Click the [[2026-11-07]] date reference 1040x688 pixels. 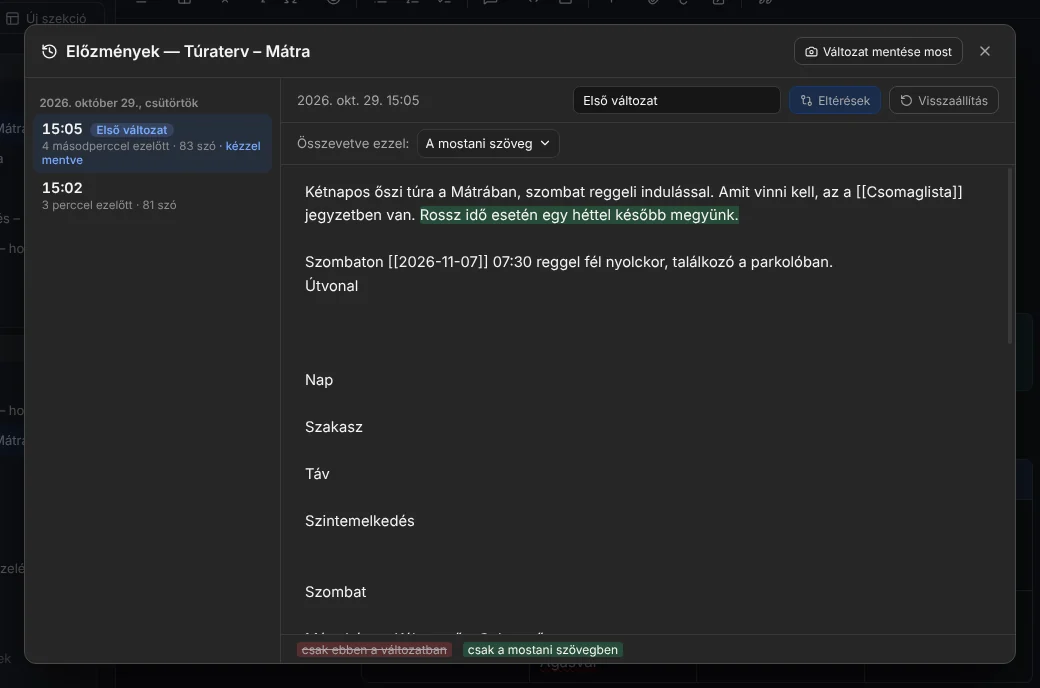coord(438,262)
